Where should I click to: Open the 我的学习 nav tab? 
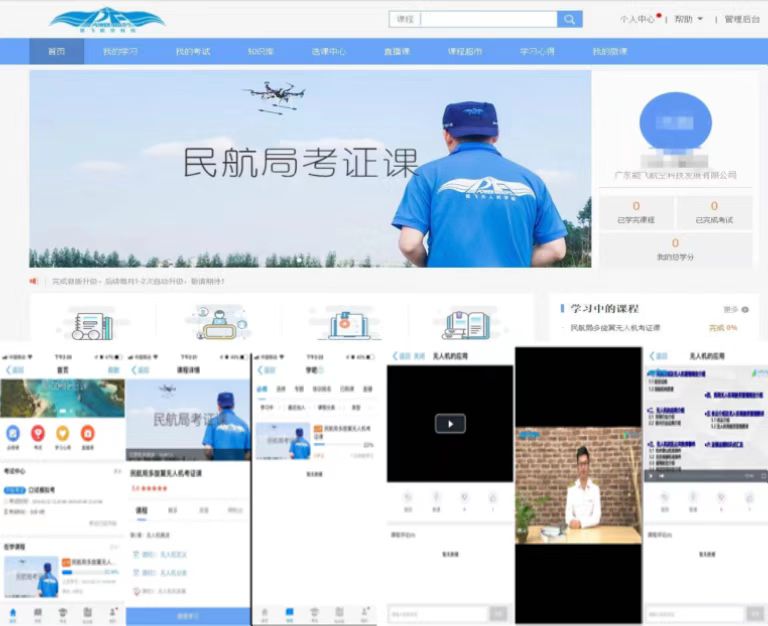click(120, 51)
